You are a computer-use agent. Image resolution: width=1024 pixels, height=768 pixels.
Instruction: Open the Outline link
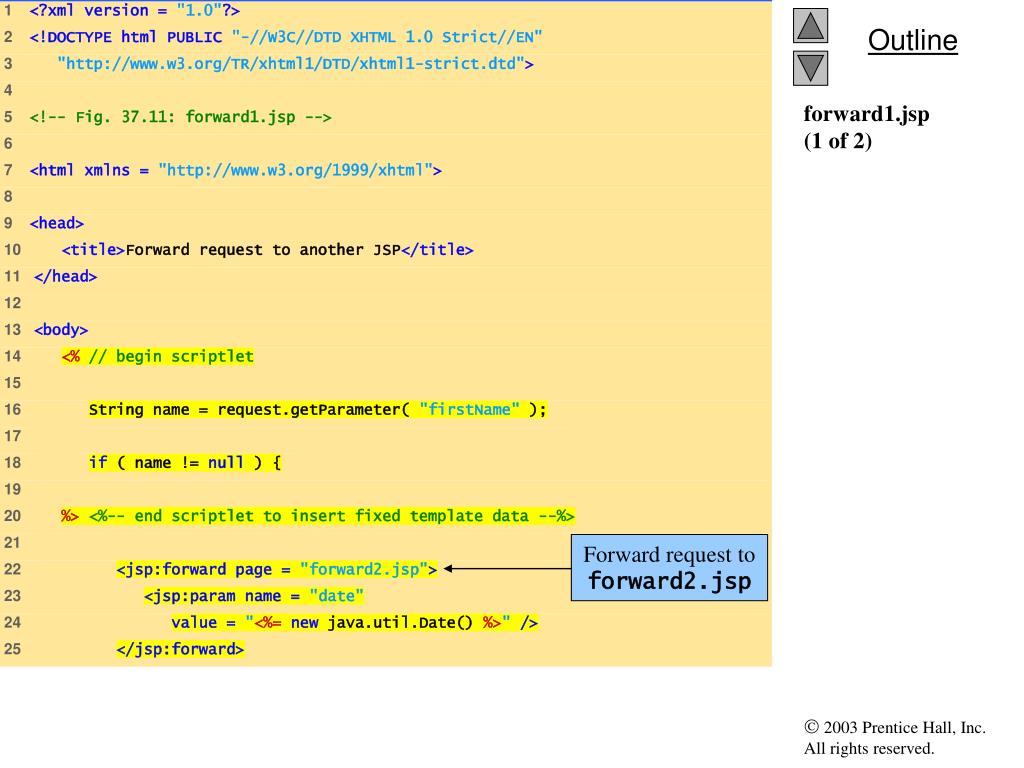(x=912, y=40)
